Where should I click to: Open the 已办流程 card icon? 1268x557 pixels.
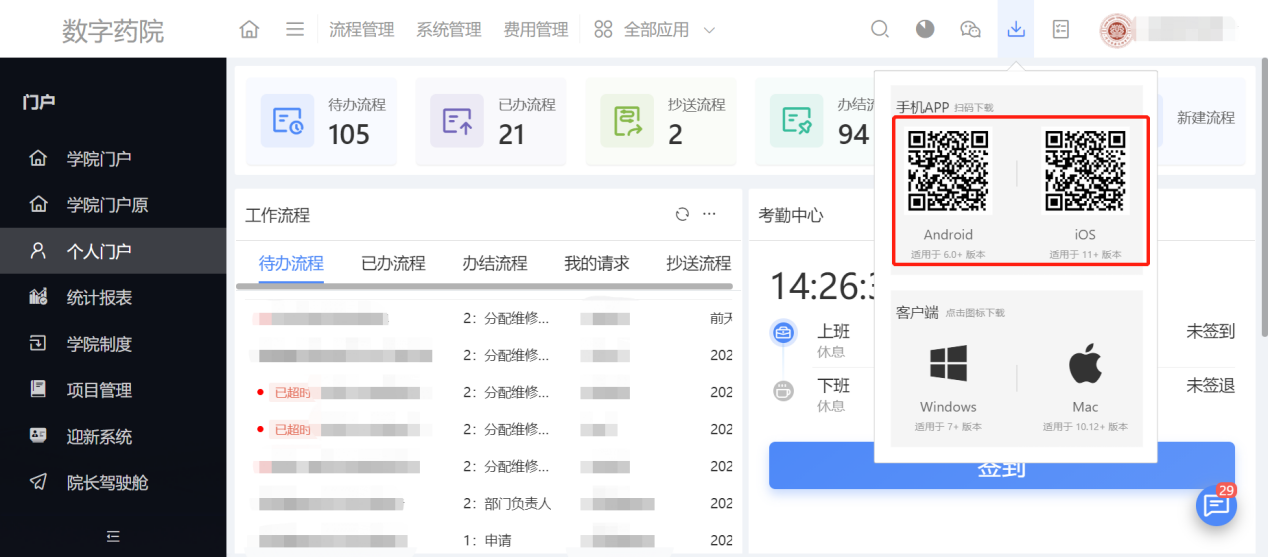pyautogui.click(x=457, y=121)
